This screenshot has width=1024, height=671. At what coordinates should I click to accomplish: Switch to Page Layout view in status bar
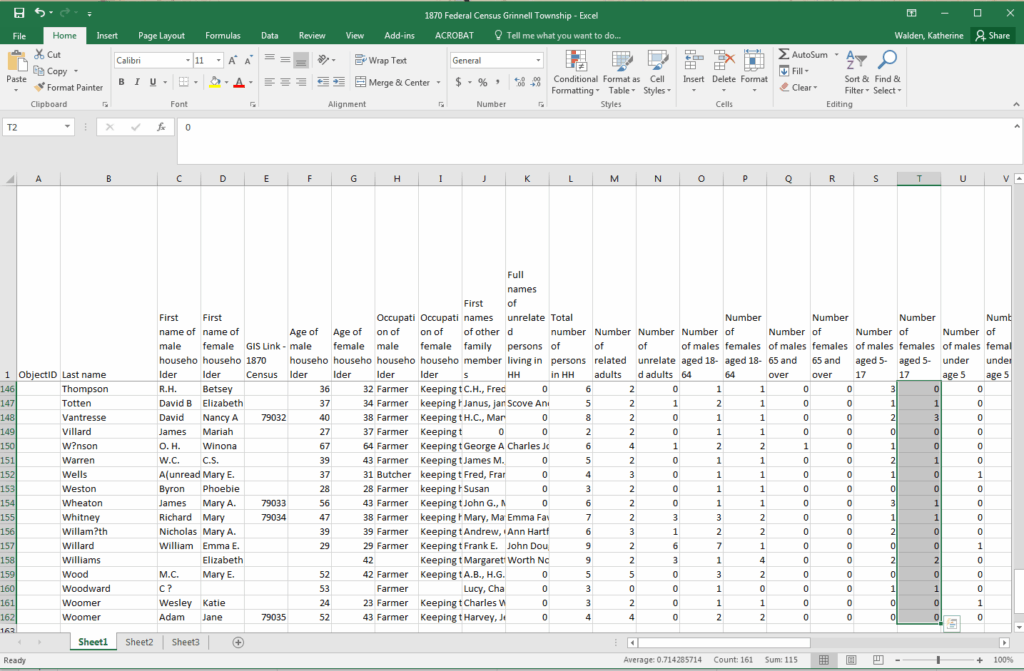[x=851, y=660]
